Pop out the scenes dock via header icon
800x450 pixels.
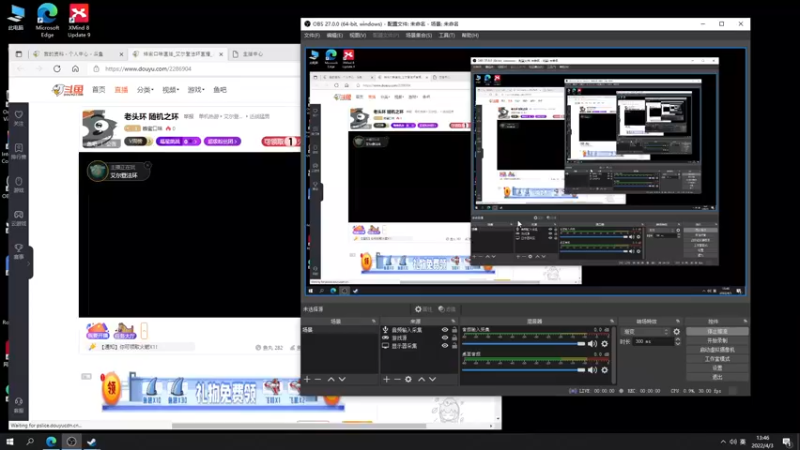(373, 321)
